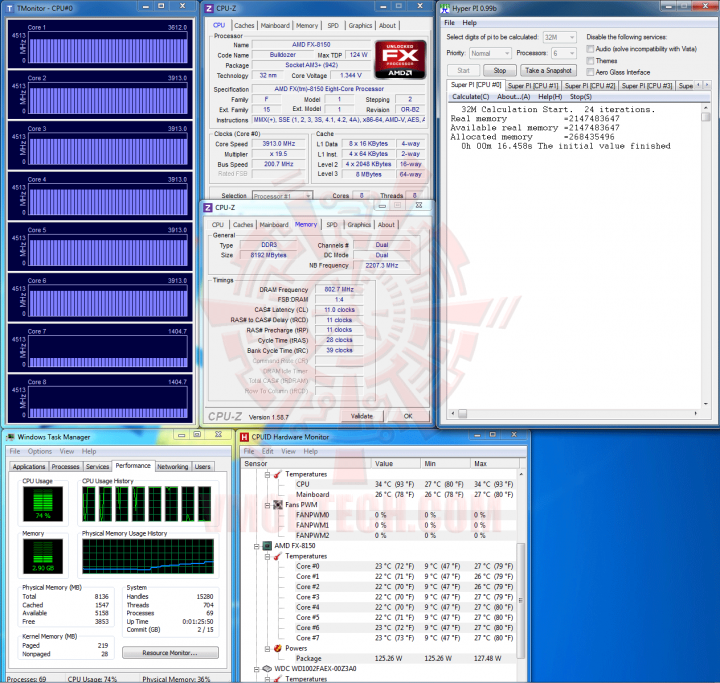Open the Options menu in Task Manager
Image resolution: width=720 pixels, height=683 pixels.
(x=39, y=452)
